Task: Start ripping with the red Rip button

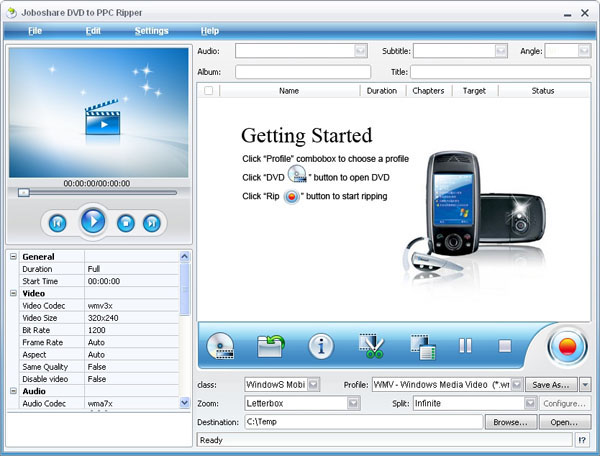Action: pos(567,347)
